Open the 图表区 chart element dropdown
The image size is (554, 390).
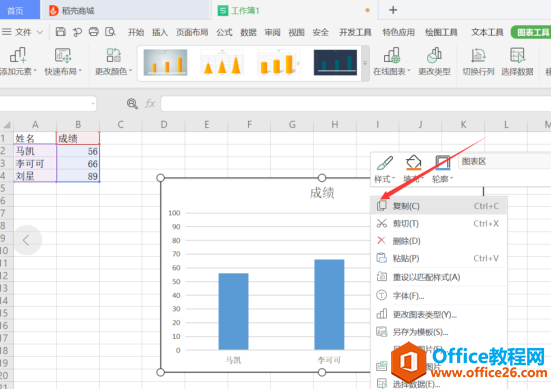(505, 162)
